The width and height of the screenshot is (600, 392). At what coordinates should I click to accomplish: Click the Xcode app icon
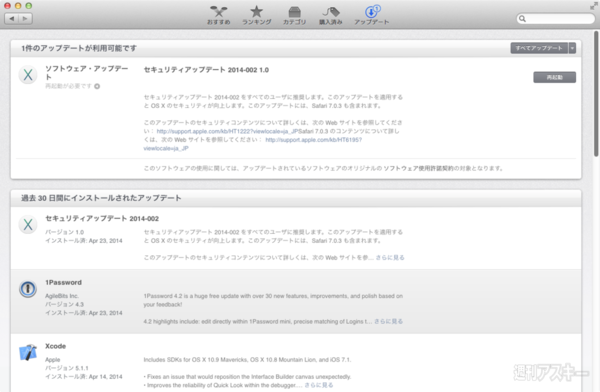pos(28,352)
